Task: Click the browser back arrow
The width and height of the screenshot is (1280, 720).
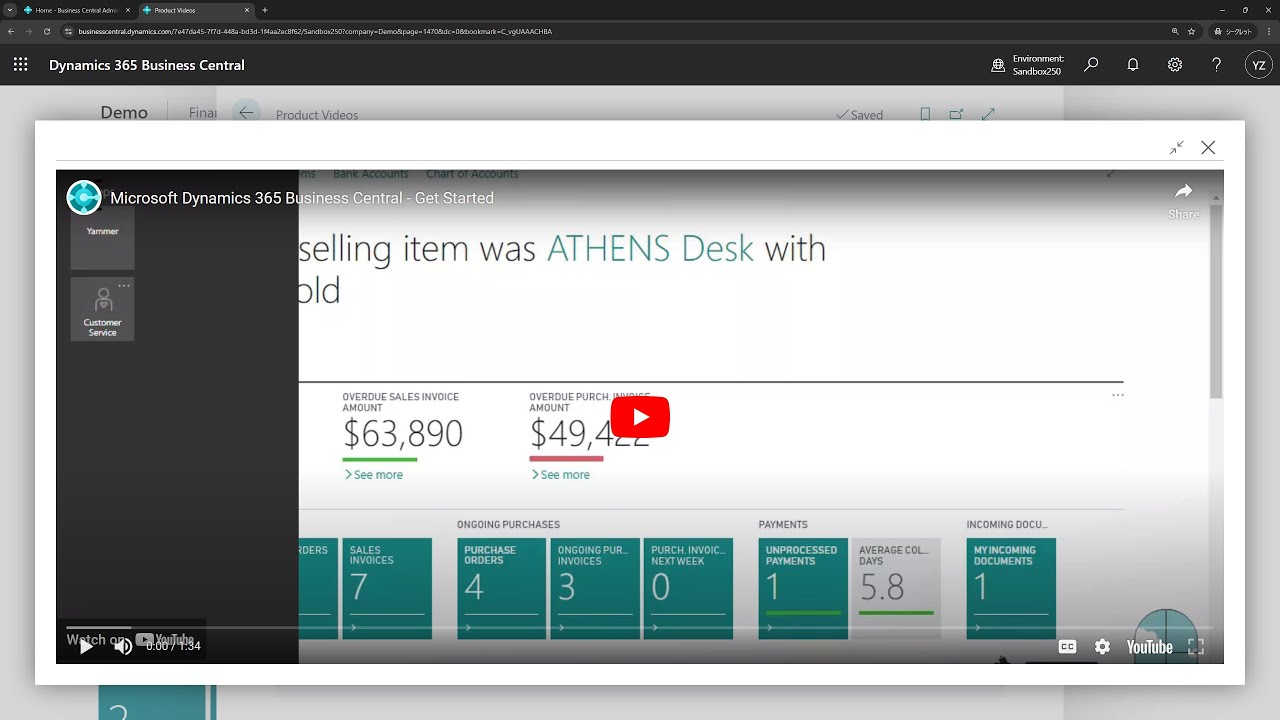Action: (x=11, y=31)
